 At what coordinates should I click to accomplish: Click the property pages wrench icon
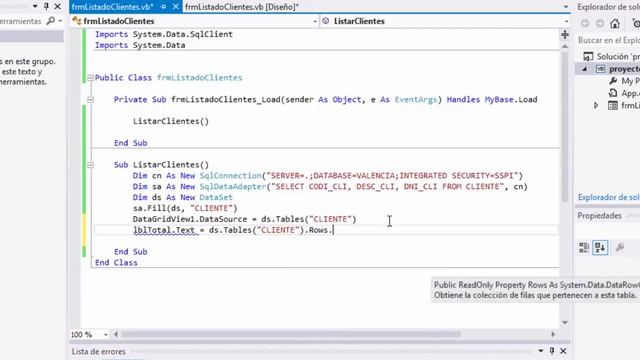click(x=620, y=247)
